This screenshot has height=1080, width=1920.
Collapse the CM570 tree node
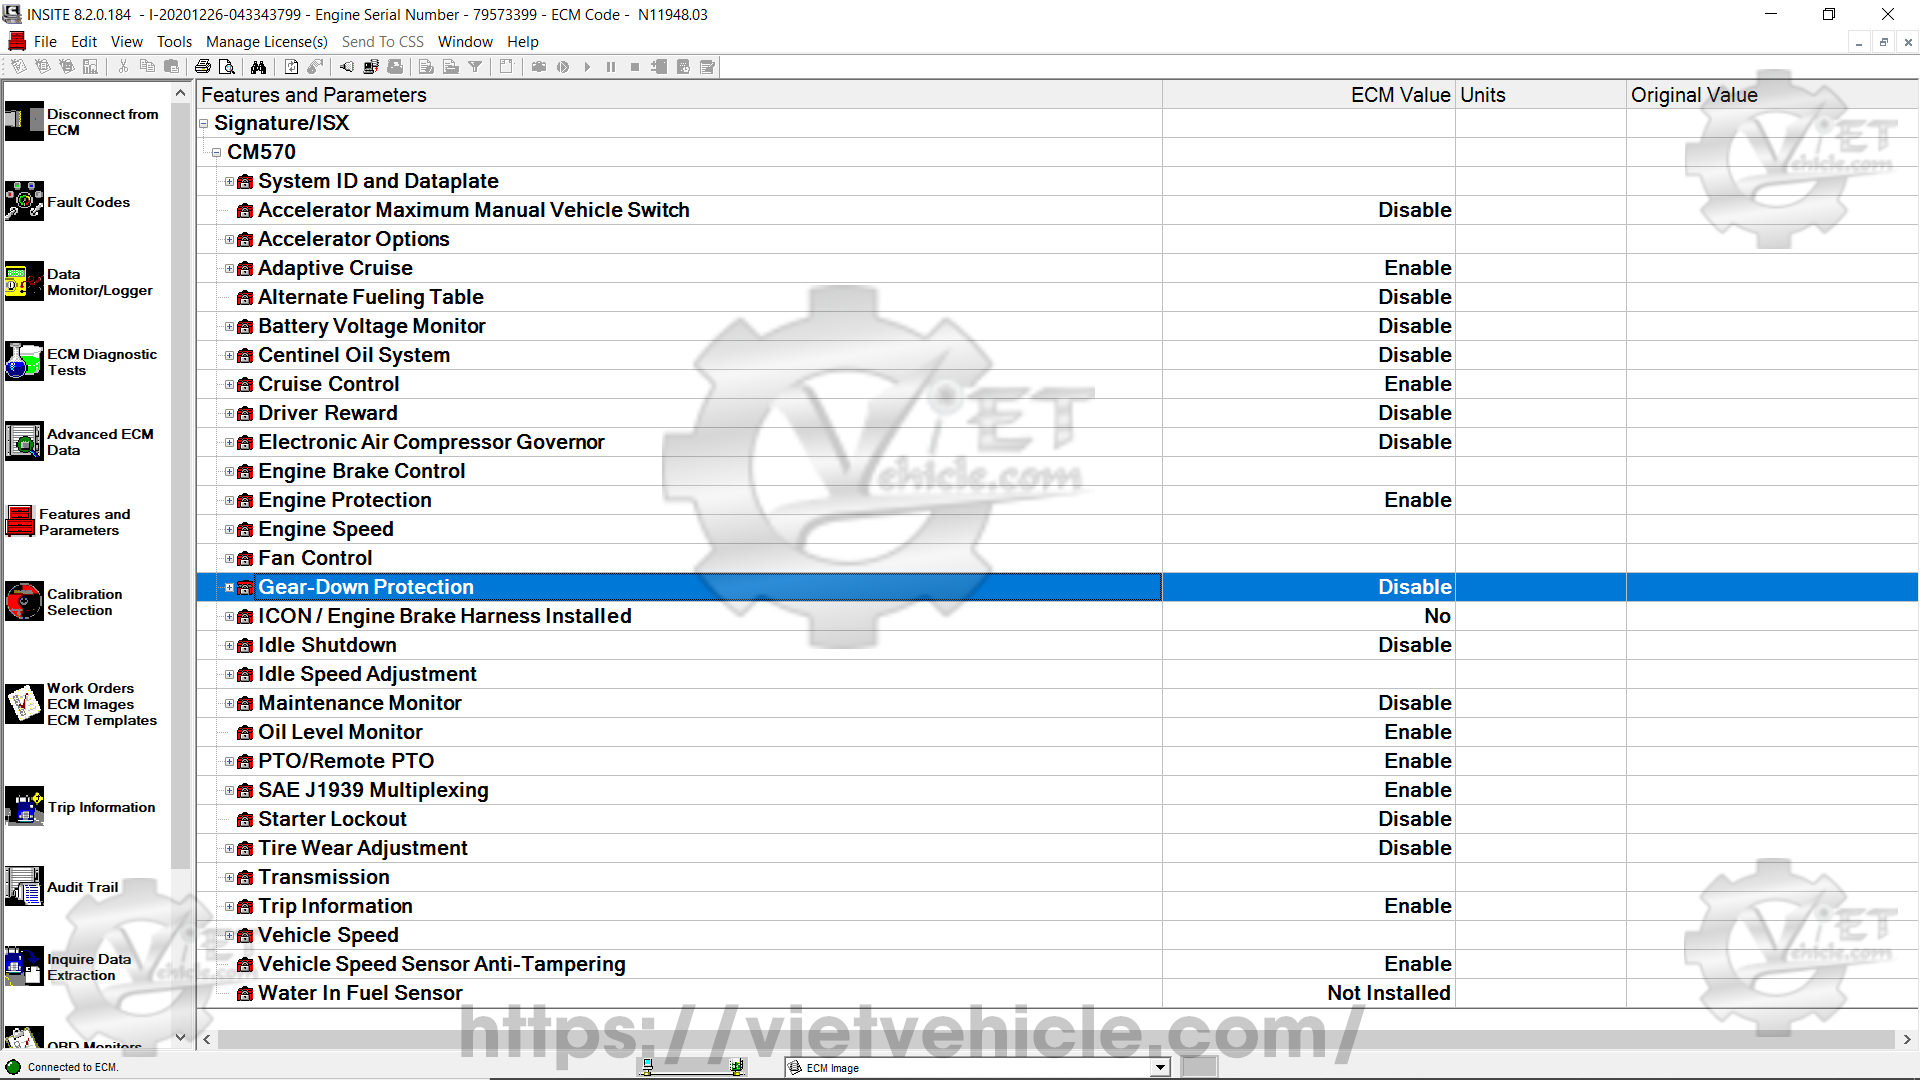tap(216, 153)
